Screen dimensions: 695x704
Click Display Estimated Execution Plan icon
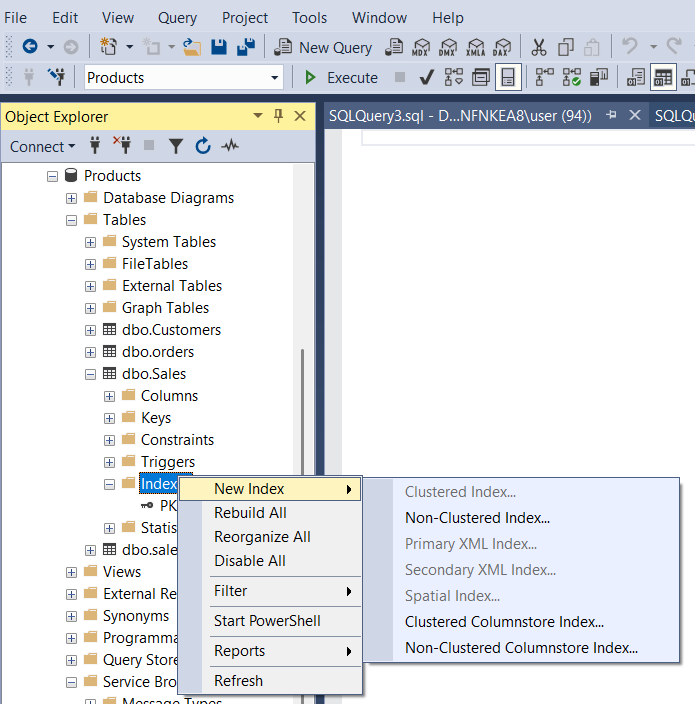pos(453,77)
